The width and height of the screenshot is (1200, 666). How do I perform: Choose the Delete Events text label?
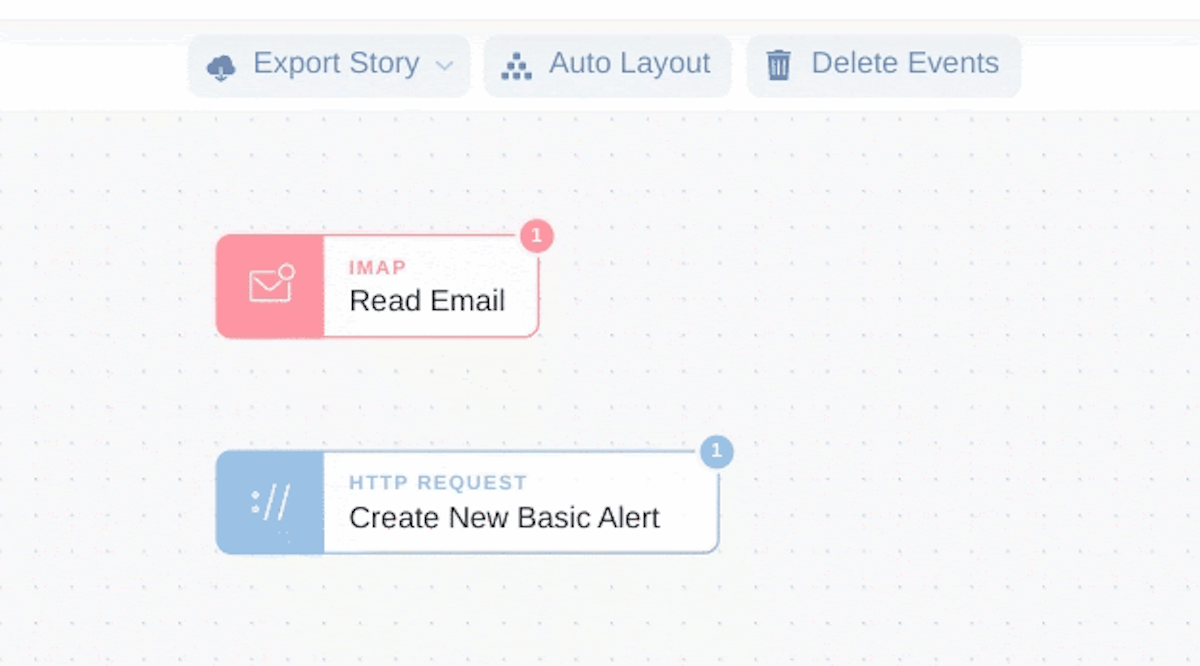905,63
